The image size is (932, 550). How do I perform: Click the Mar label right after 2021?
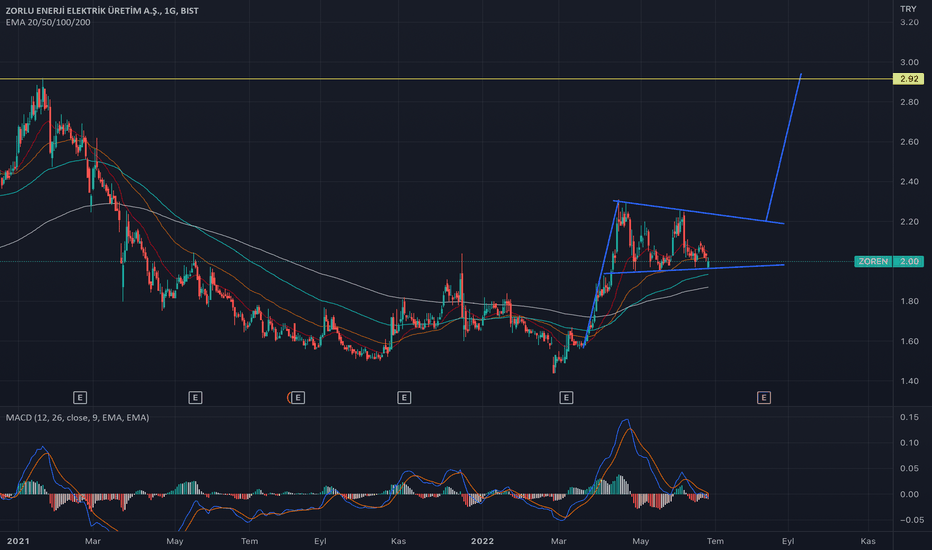93,541
